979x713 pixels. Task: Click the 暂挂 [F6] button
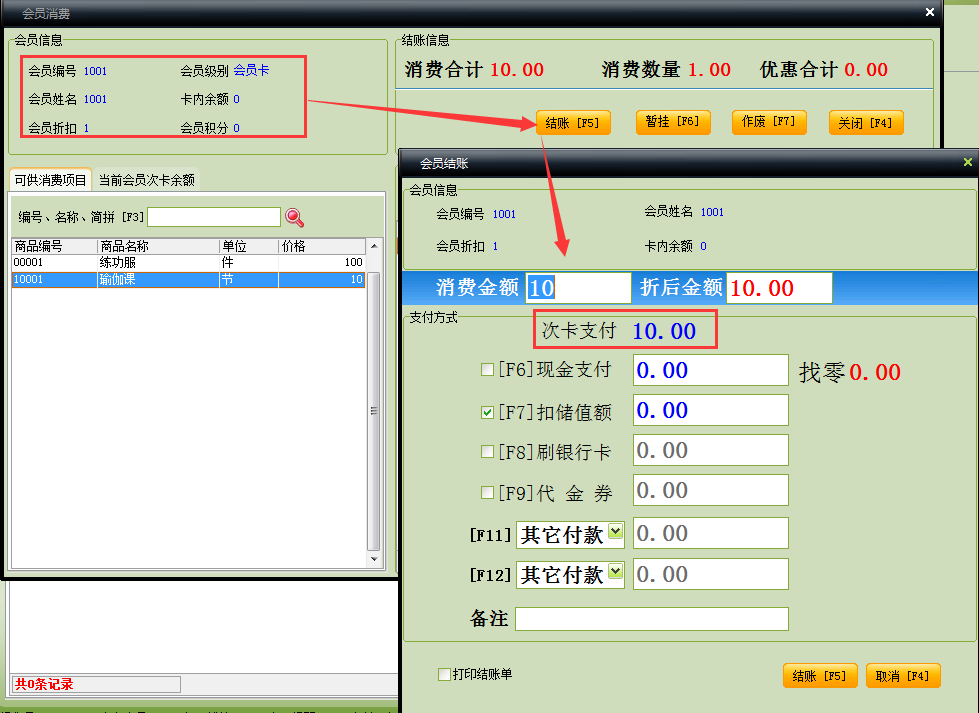(672, 122)
